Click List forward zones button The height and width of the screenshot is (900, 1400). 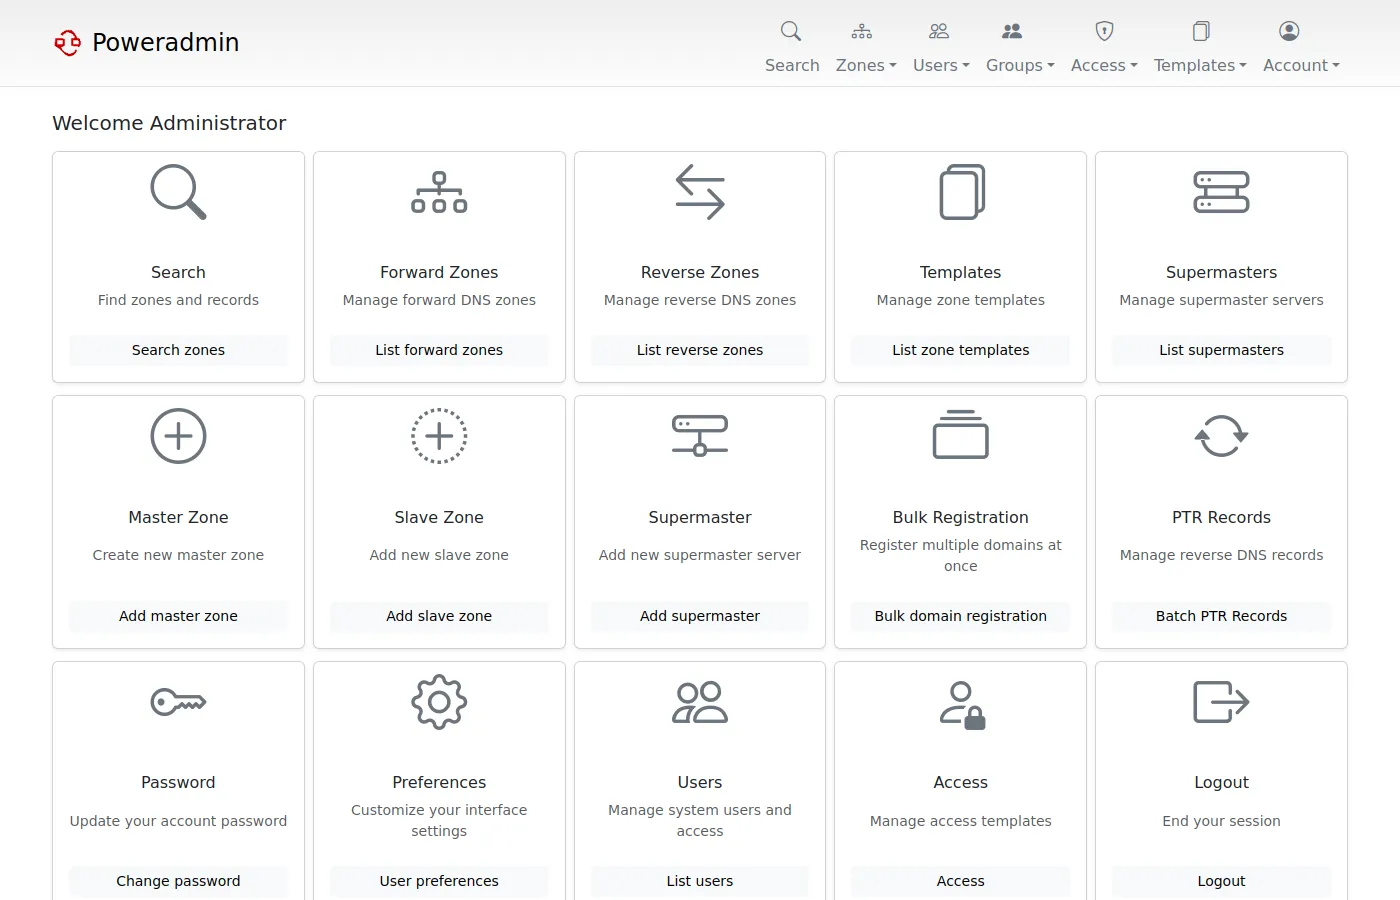point(439,350)
